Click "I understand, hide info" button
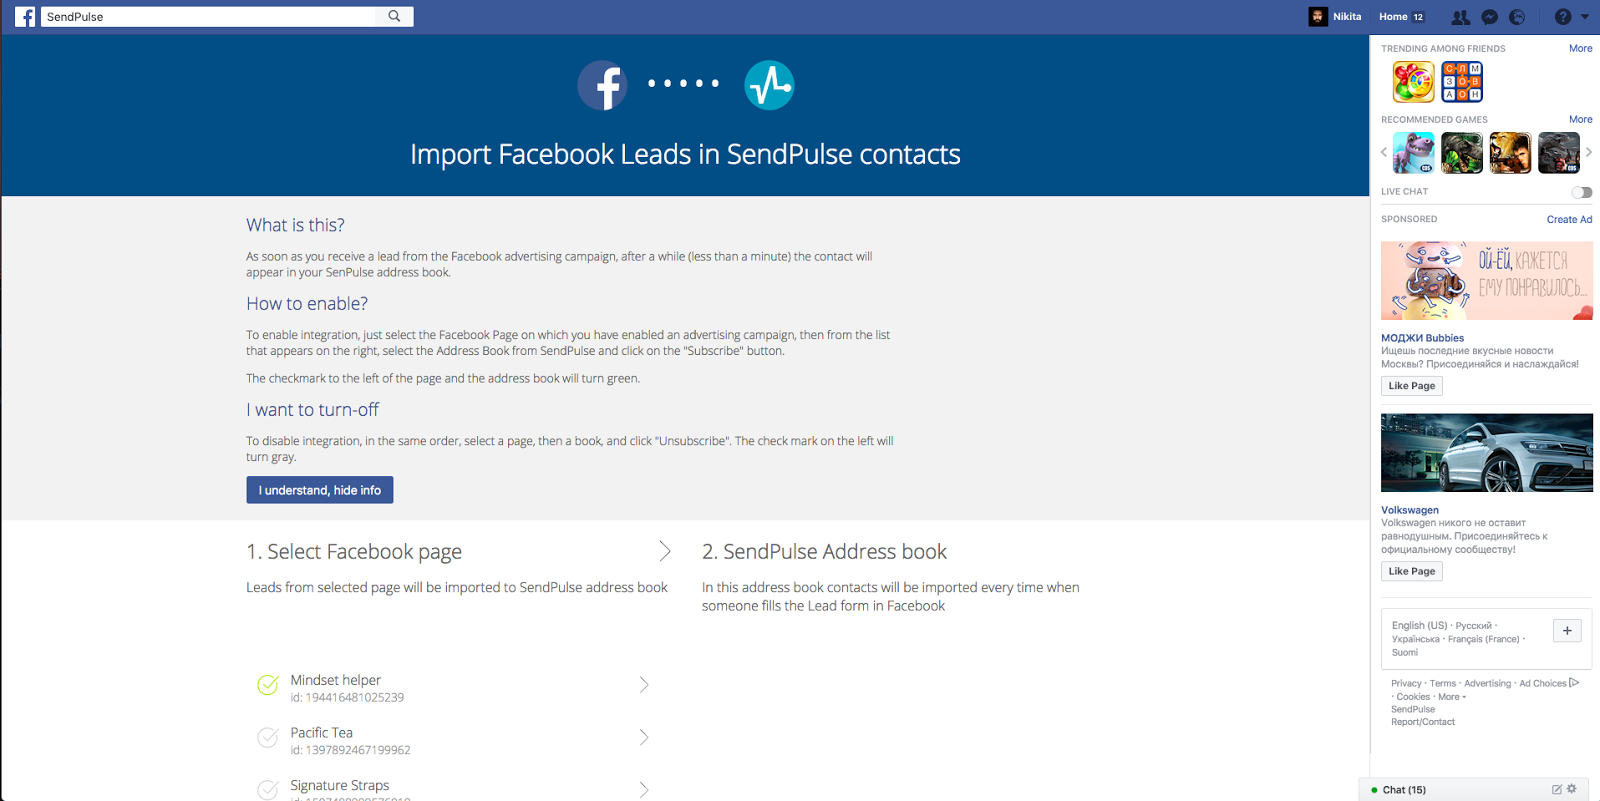1600x801 pixels. click(x=320, y=490)
